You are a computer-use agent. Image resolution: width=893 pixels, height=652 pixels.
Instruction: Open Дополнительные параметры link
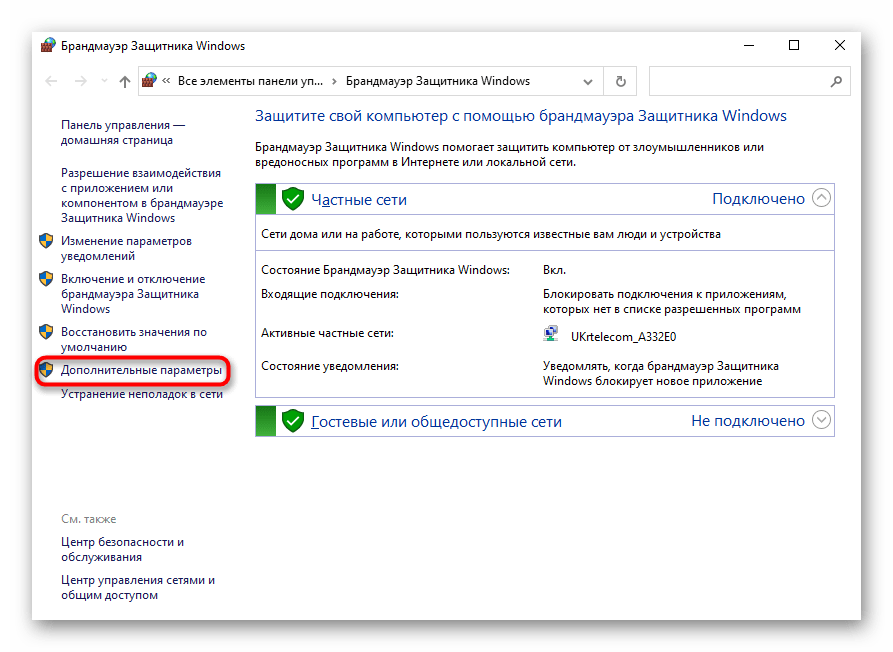[x=141, y=371]
